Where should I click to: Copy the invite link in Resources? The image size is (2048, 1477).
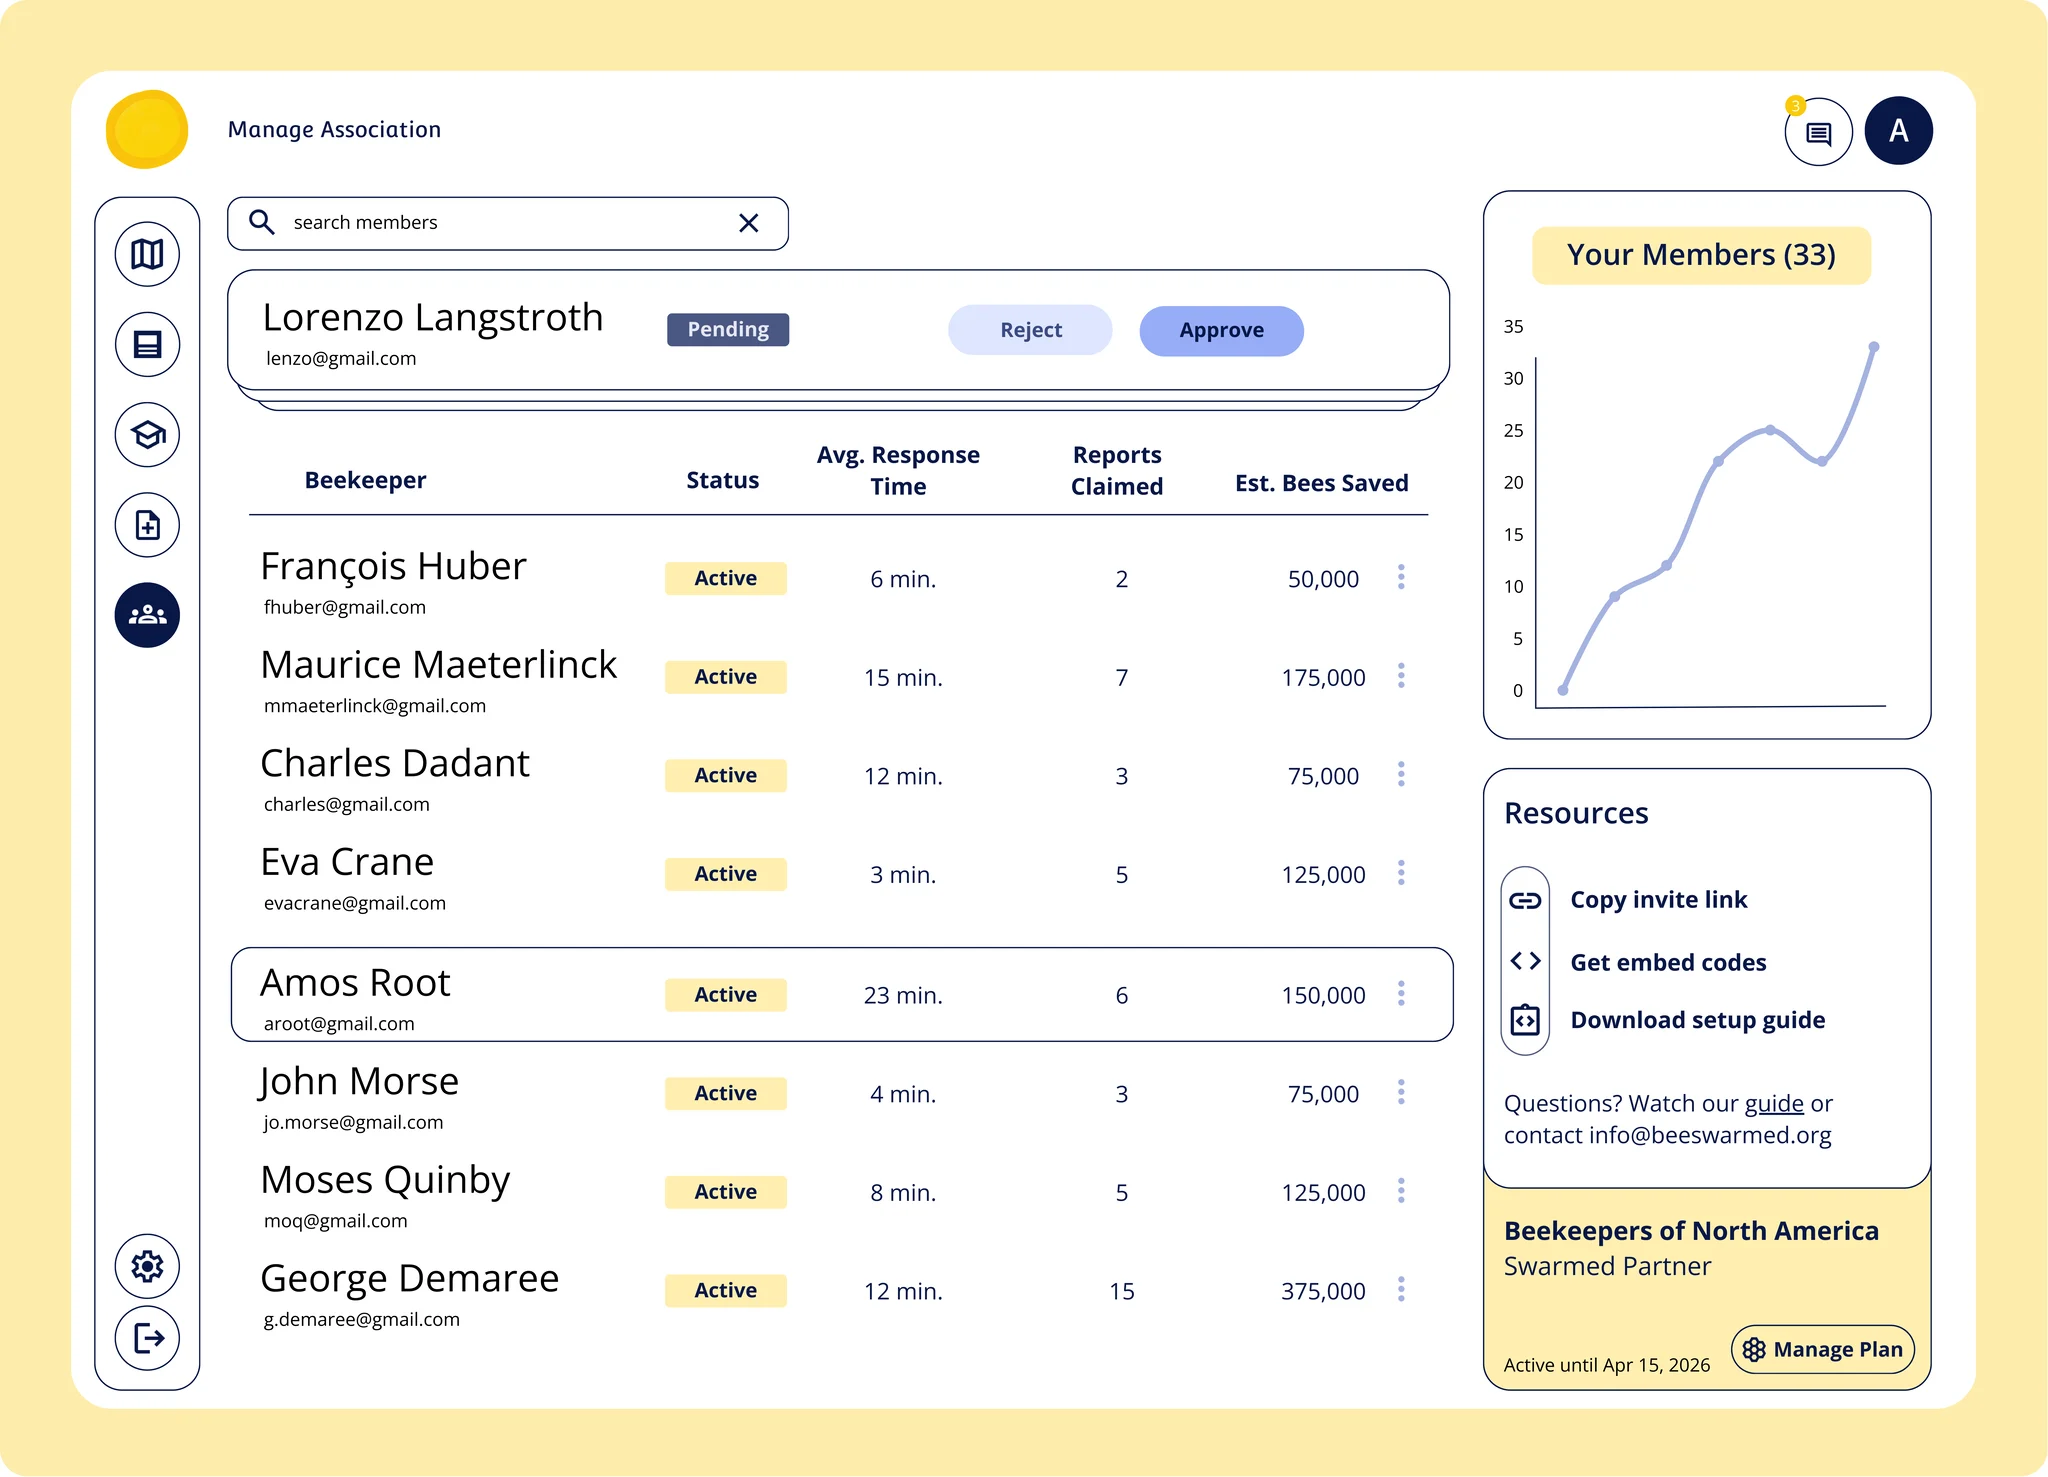click(1659, 899)
